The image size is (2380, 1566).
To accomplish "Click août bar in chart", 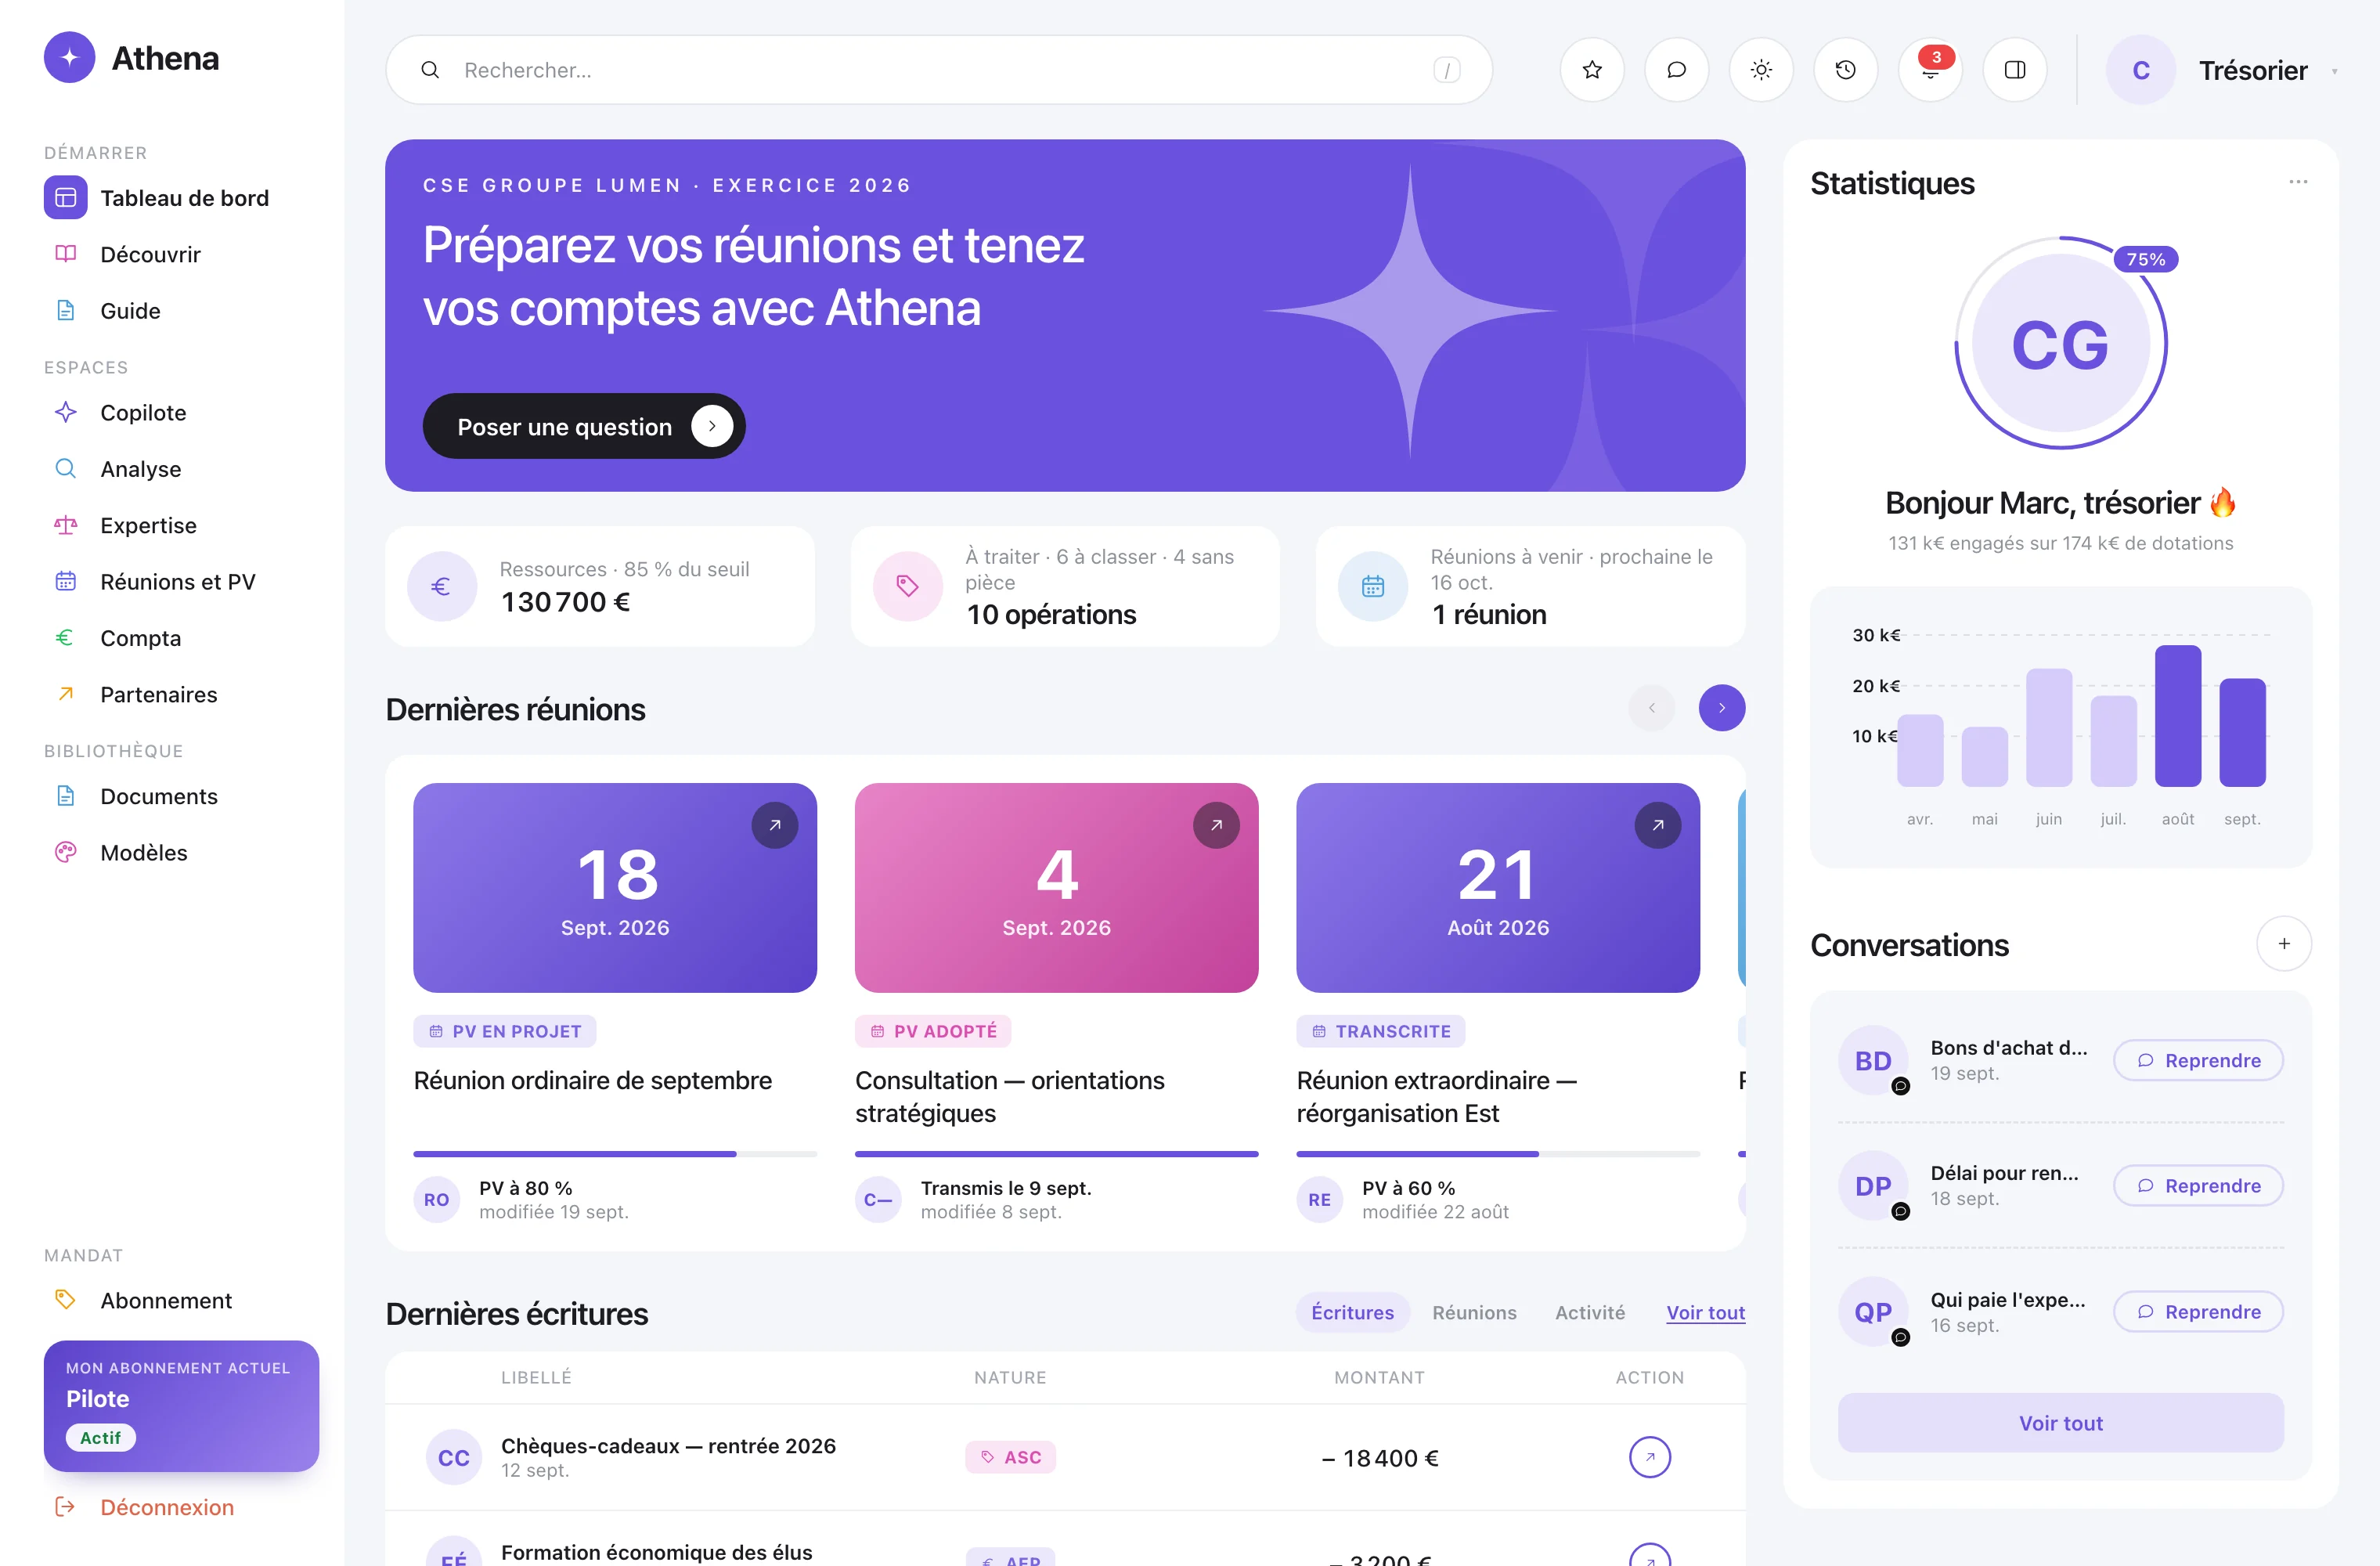I will (x=2178, y=716).
